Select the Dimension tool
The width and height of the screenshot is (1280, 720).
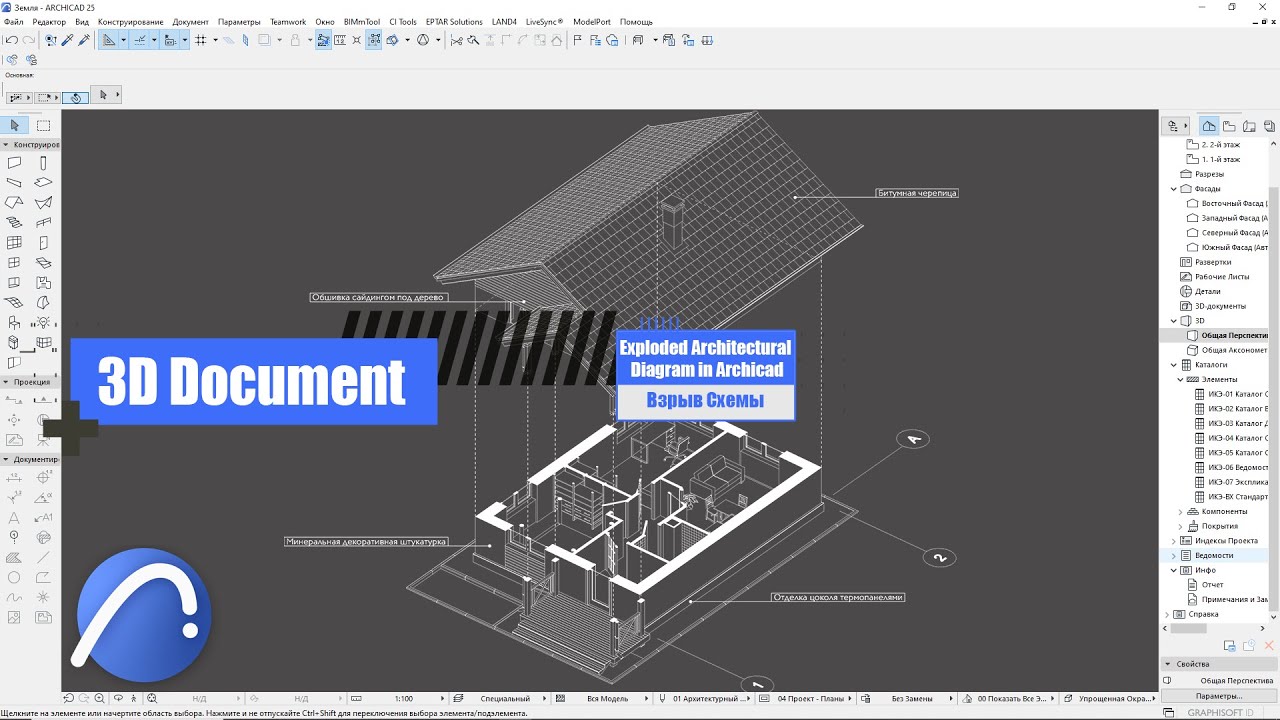pyautogui.click(x=14, y=478)
